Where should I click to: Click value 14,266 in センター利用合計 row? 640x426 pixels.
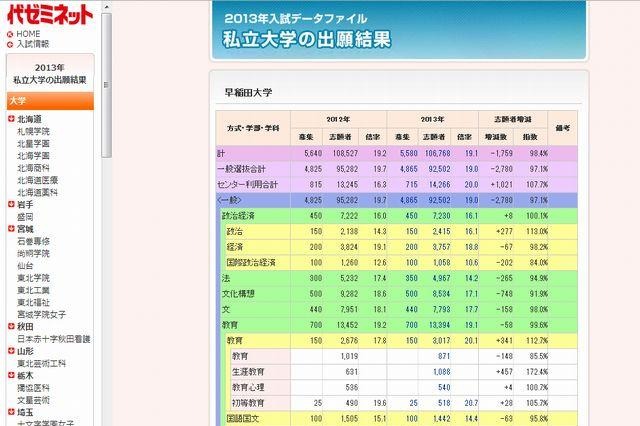click(440, 184)
